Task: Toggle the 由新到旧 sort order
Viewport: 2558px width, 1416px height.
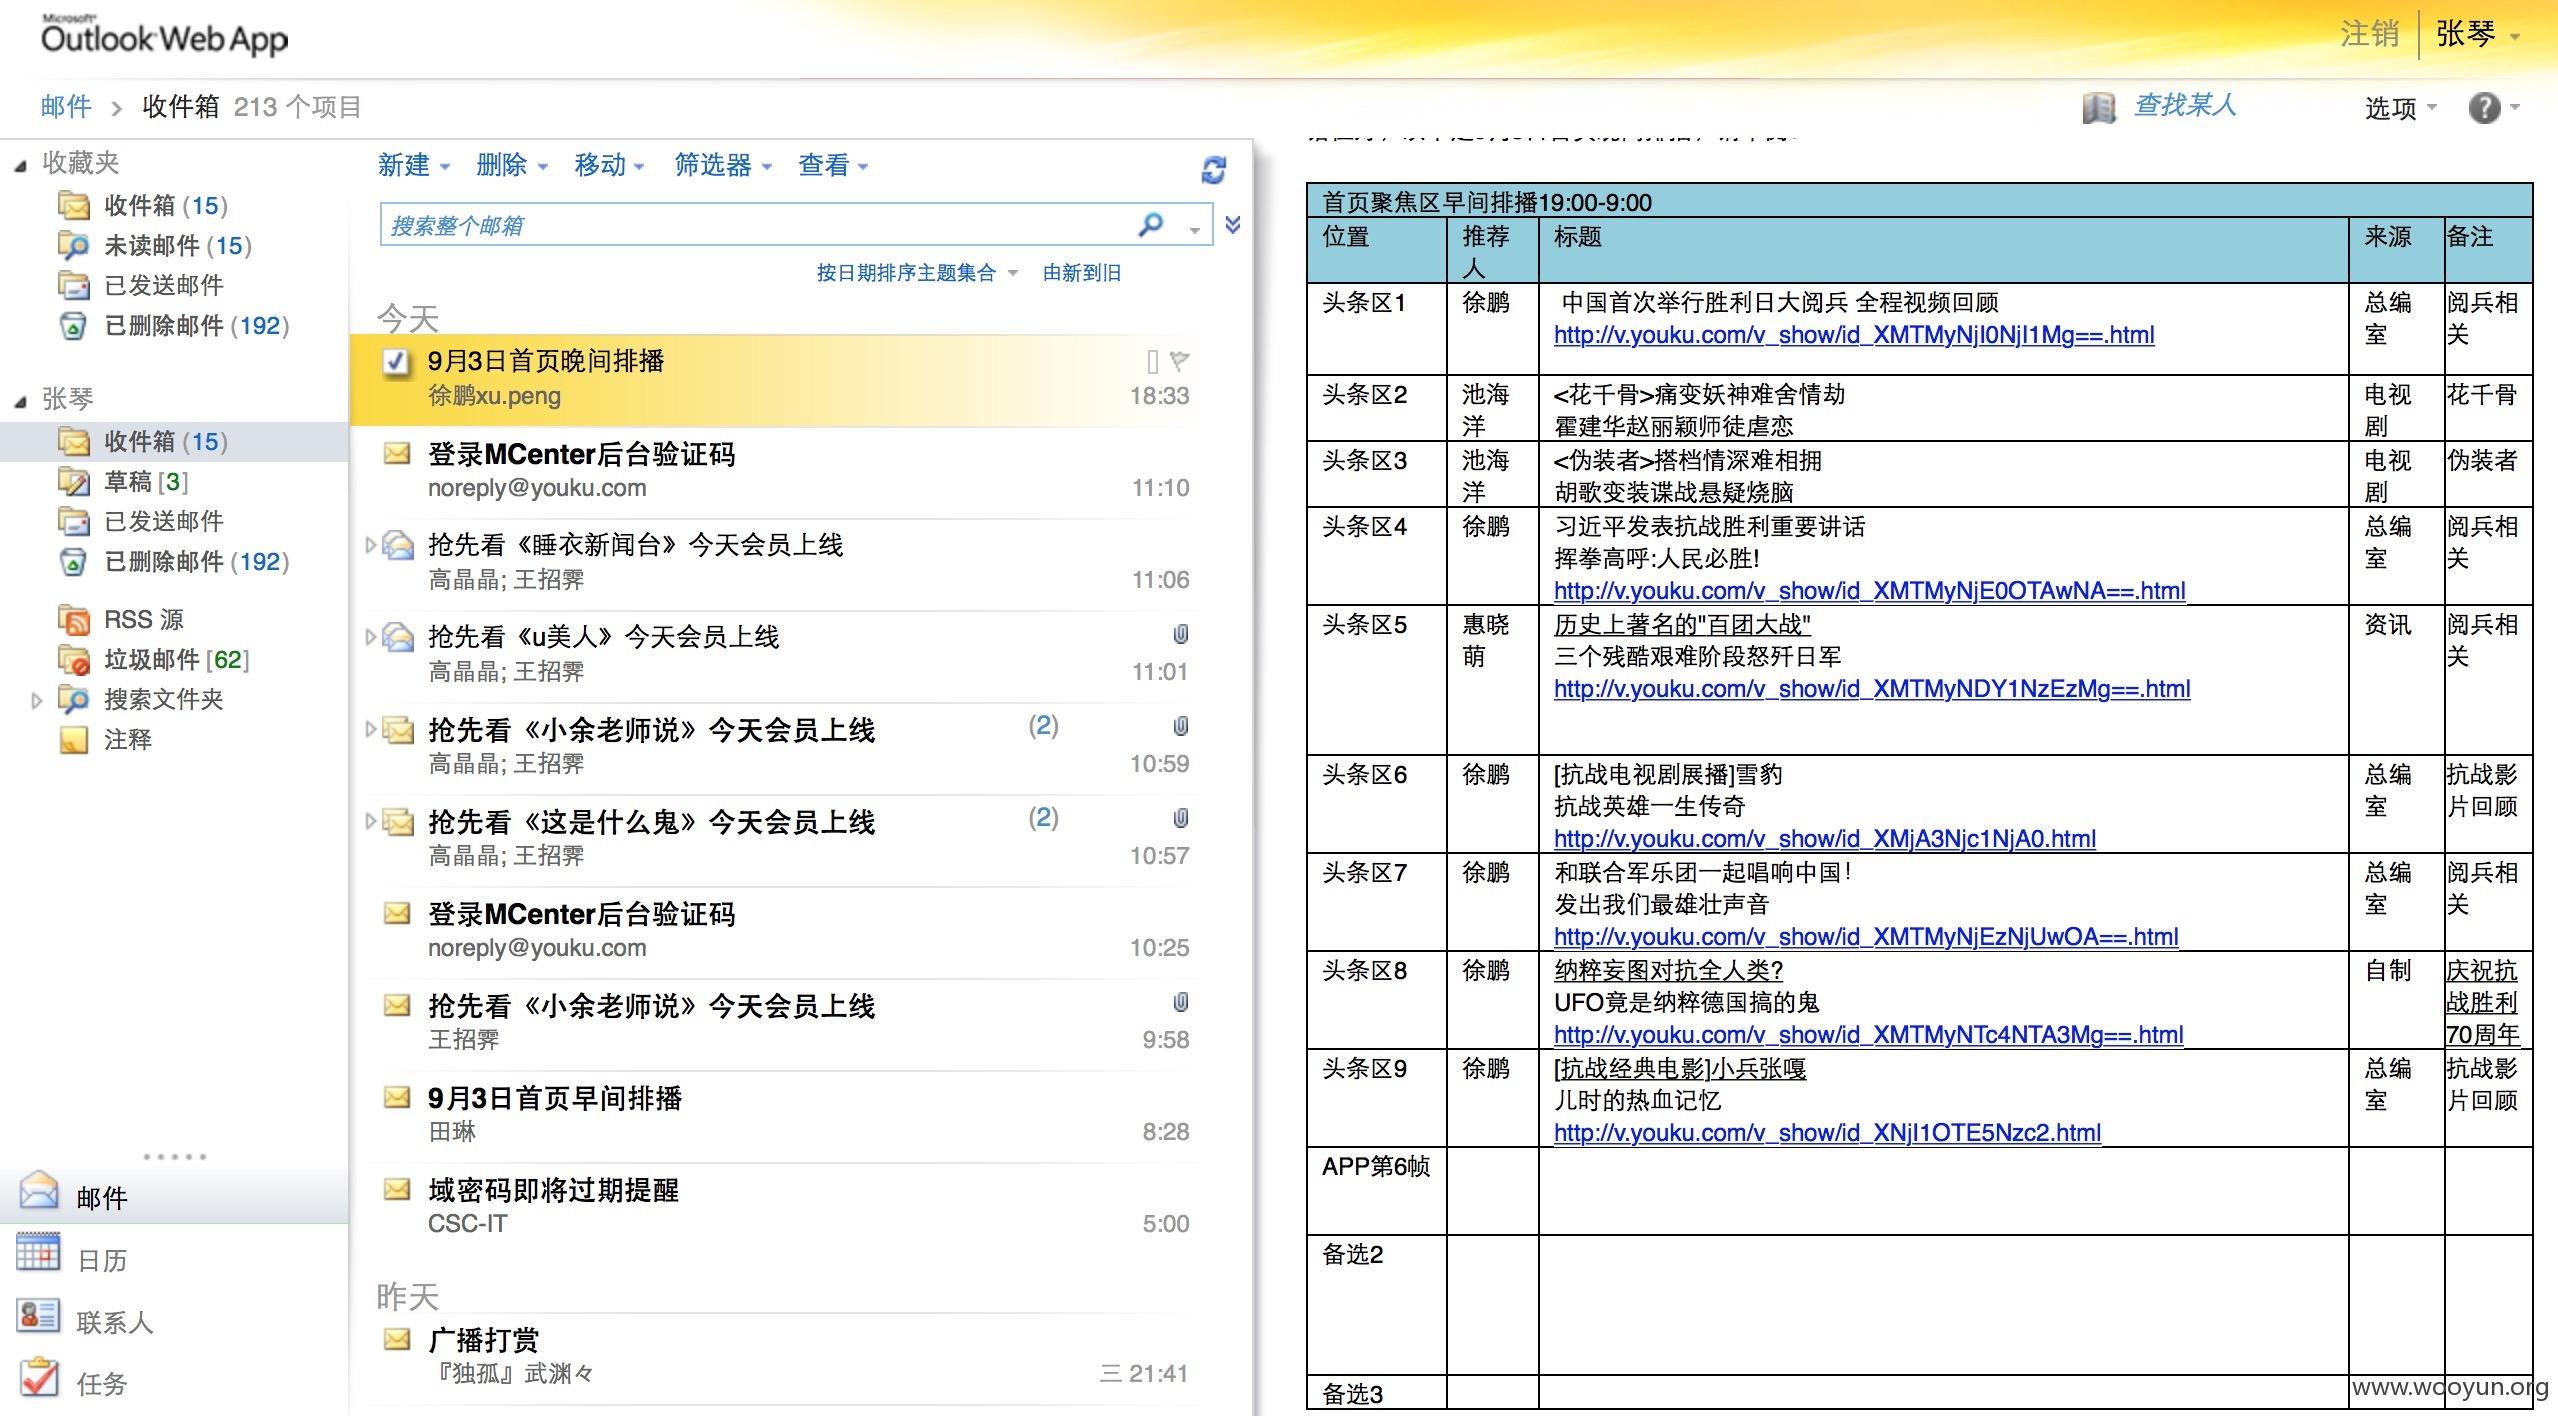Action: pyautogui.click(x=1081, y=273)
